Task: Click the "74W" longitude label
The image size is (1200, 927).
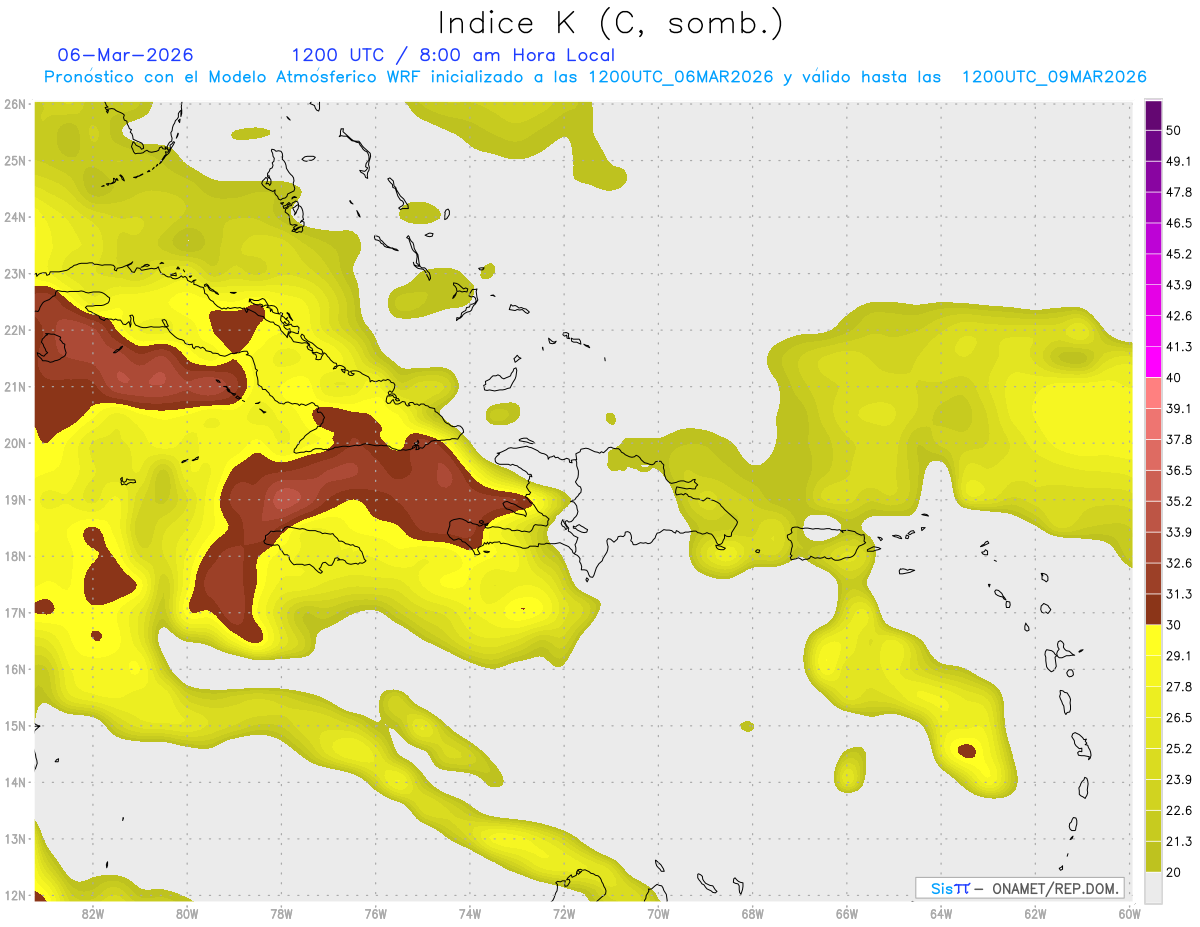Action: [469, 914]
